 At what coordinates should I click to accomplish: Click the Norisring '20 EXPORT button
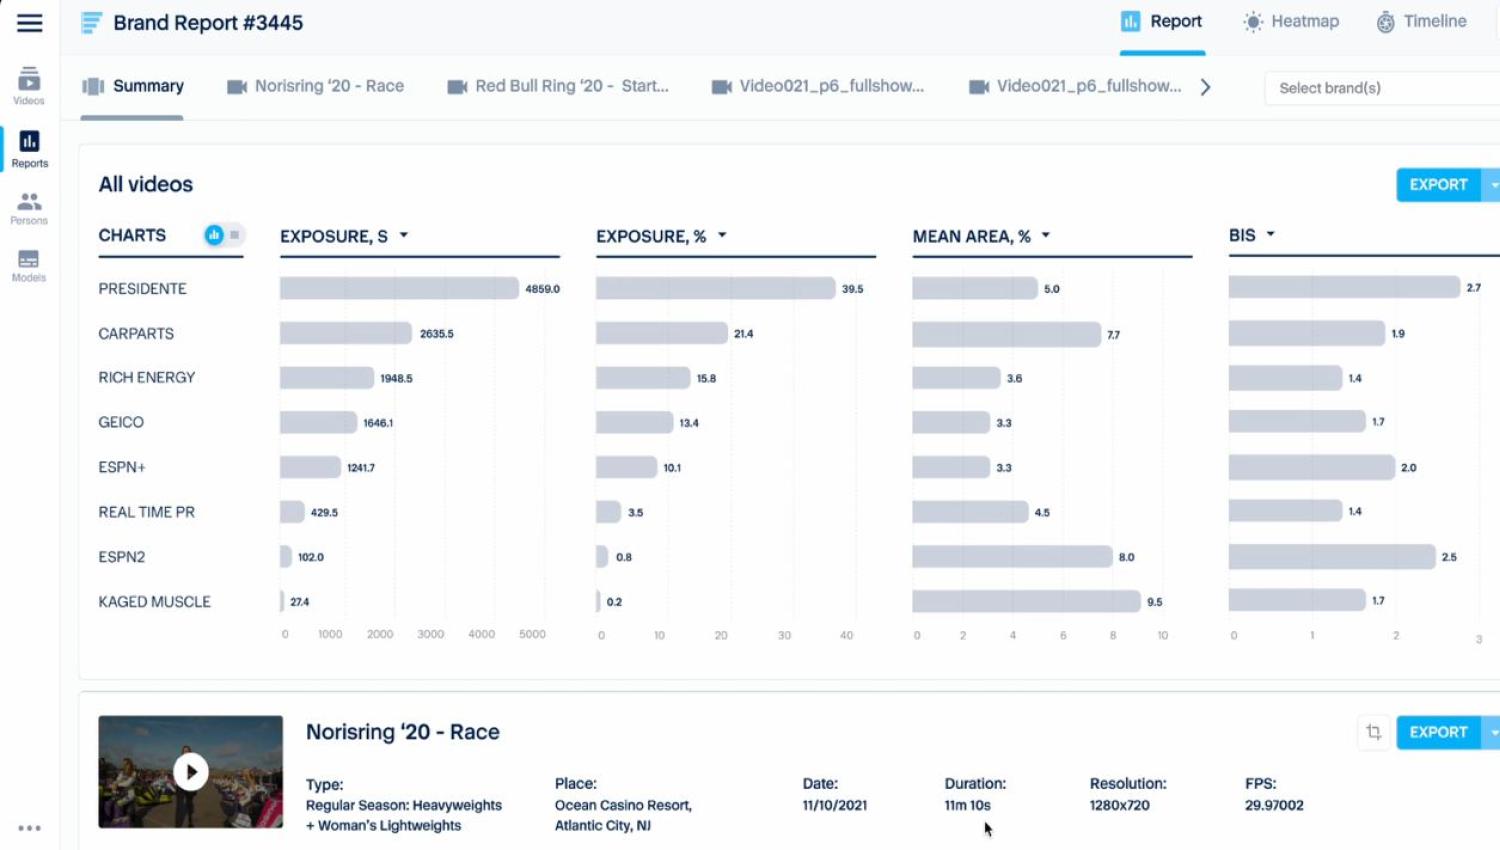tap(1438, 732)
